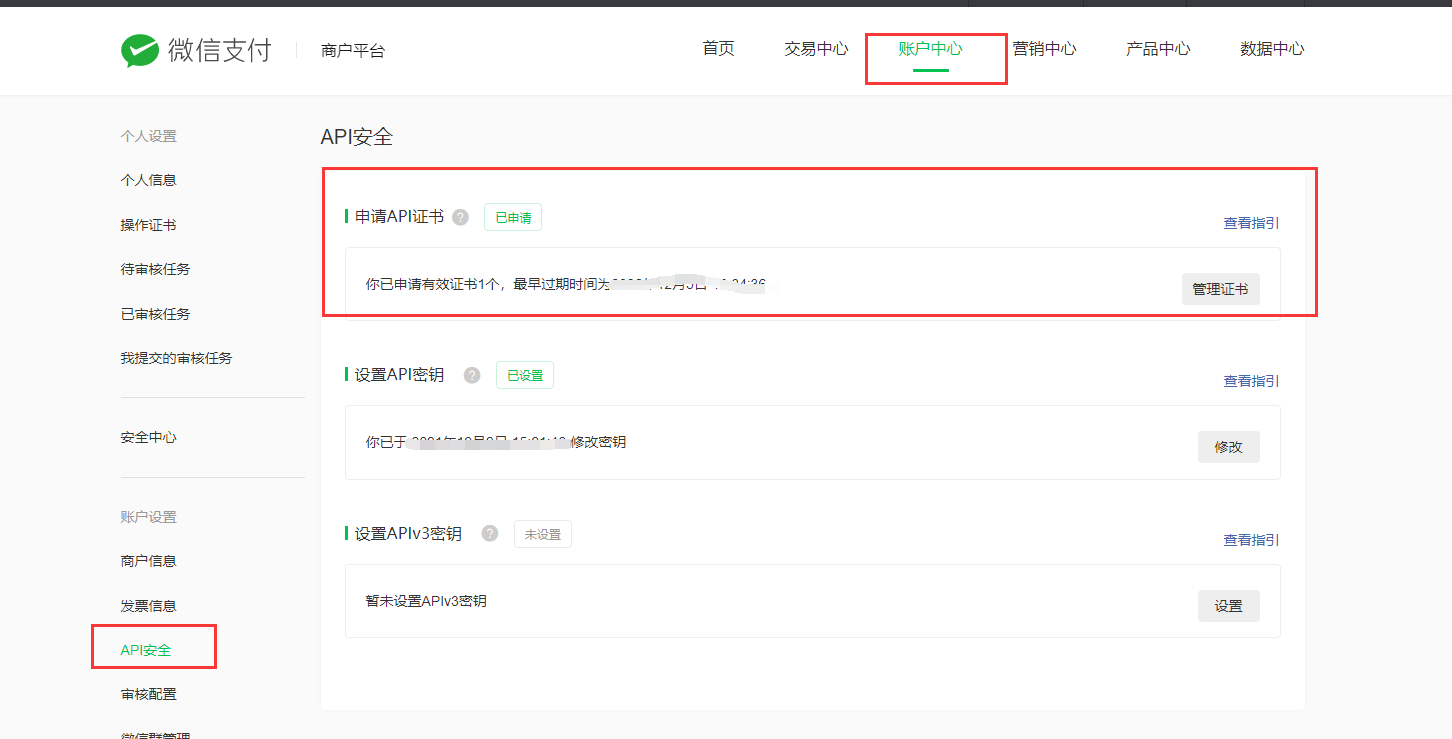The width and height of the screenshot is (1452, 739).
Task: Open the 交易中心 tab
Action: coord(816,48)
